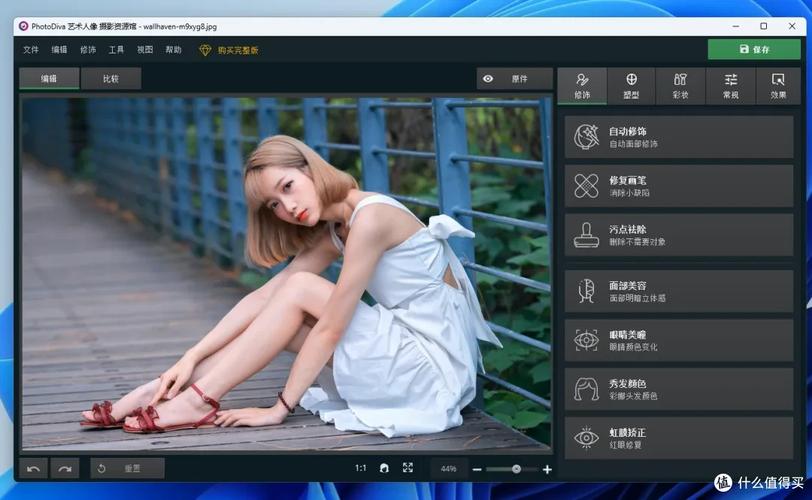Switch to the 比较 compare tab
Image resolution: width=812 pixels, height=500 pixels.
[x=111, y=79]
